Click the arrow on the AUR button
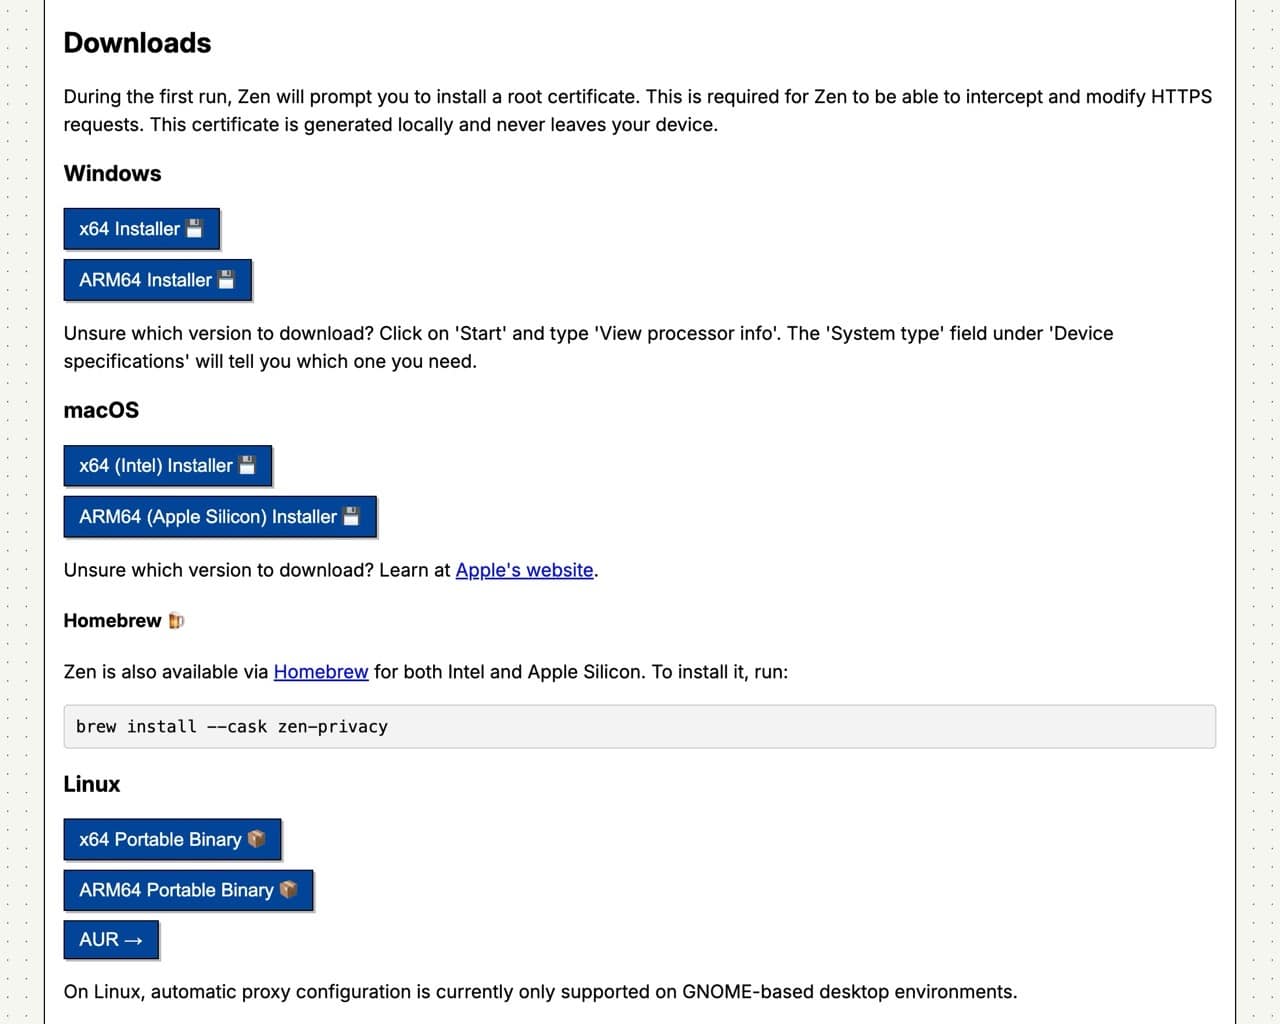The height and width of the screenshot is (1024, 1280). (133, 940)
